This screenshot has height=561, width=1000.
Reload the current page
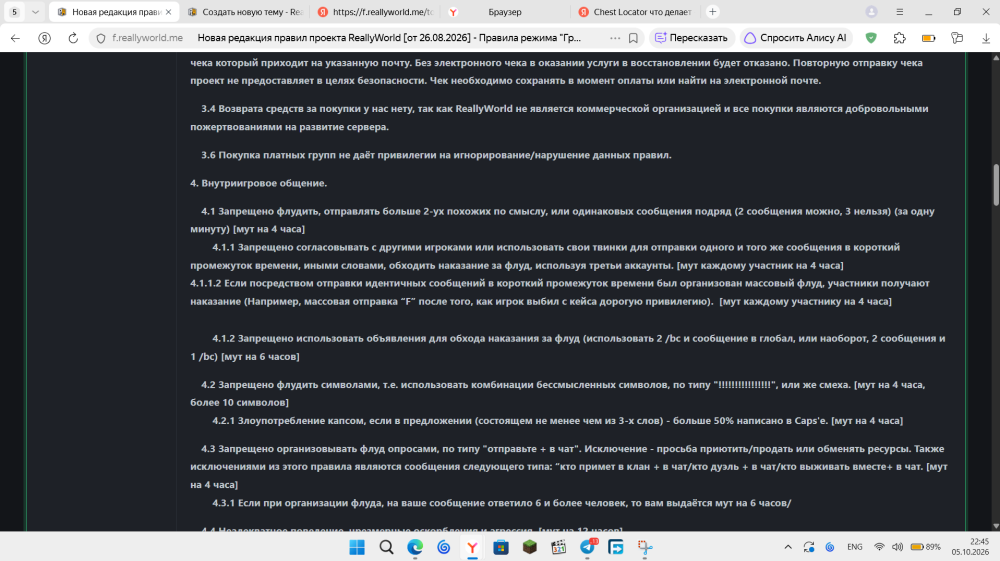click(x=73, y=38)
